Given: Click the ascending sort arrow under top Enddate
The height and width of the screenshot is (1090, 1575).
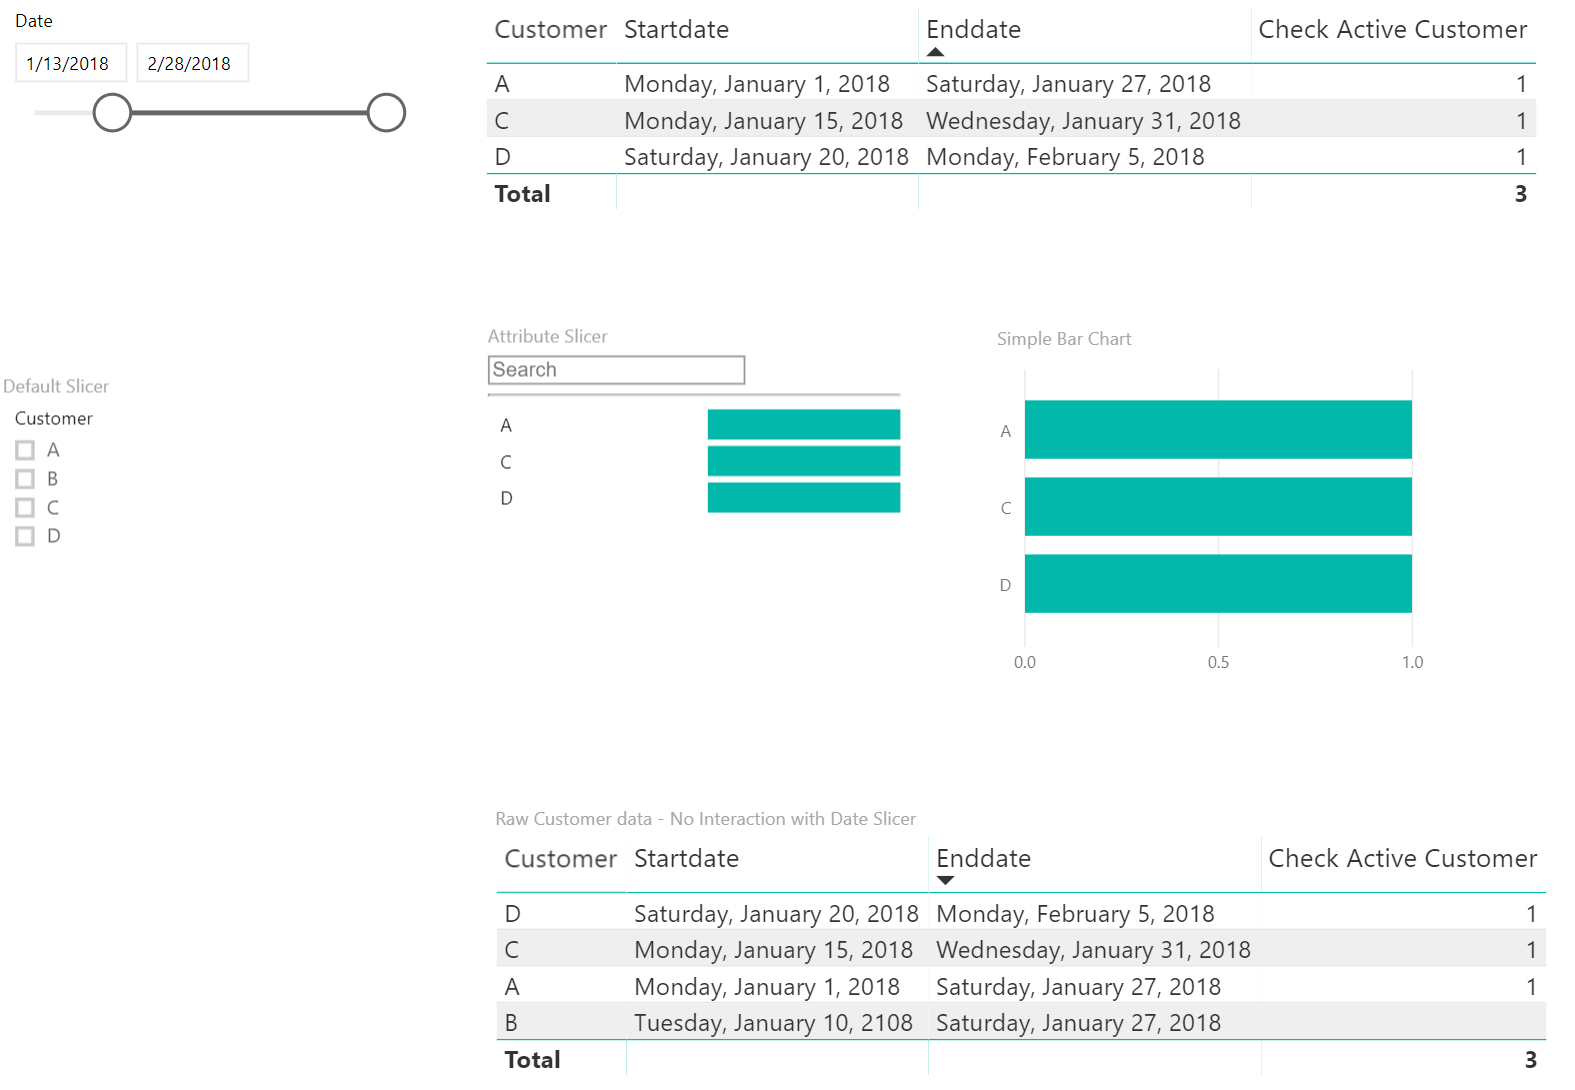Looking at the screenshot, I should (x=935, y=52).
